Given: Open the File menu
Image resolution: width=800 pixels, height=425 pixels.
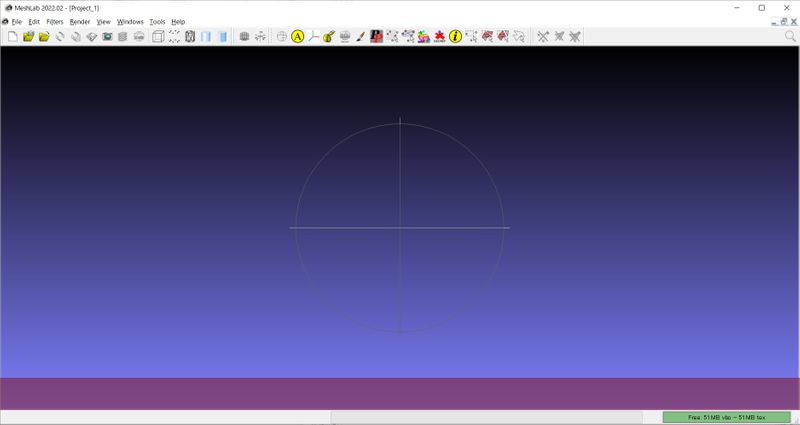Looking at the screenshot, I should (x=17, y=21).
